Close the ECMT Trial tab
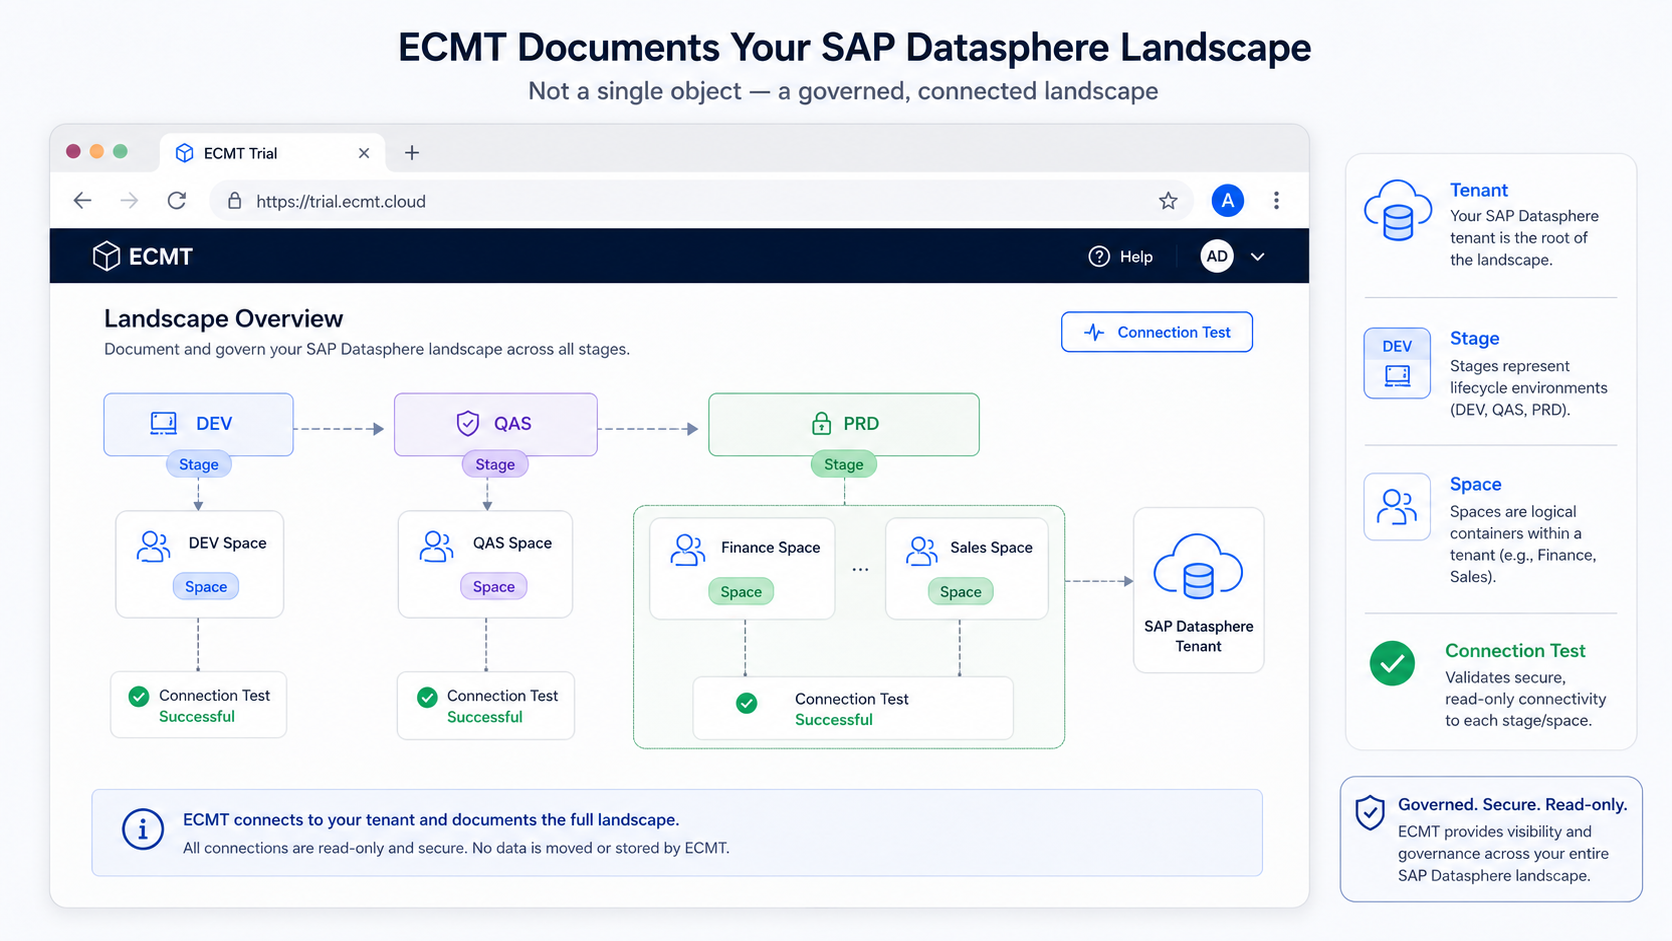 364,153
